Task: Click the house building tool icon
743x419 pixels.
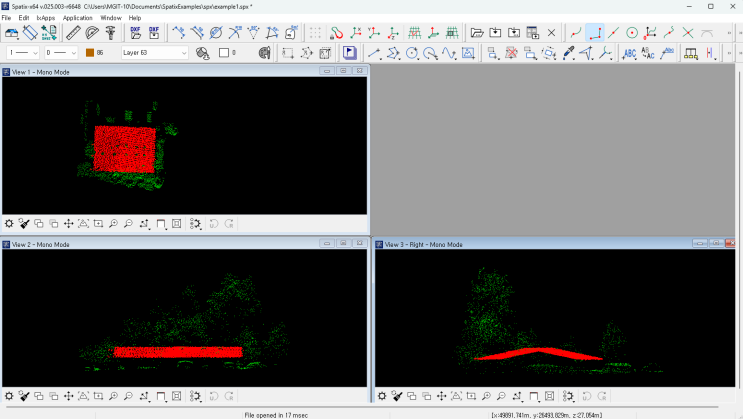Action: tap(11, 33)
